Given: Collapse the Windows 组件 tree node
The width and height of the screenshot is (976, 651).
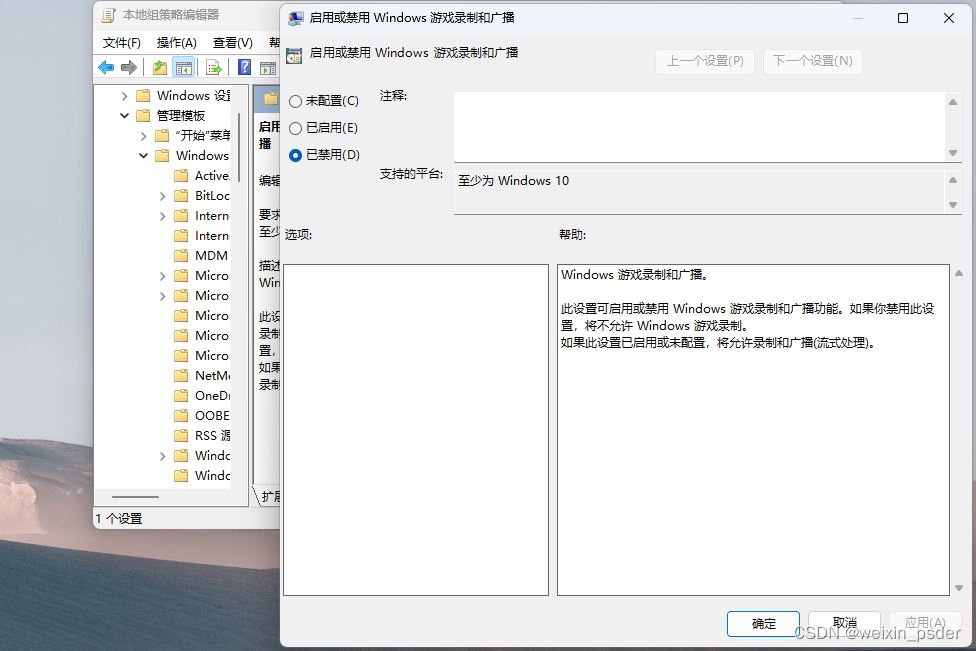Looking at the screenshot, I should [142, 155].
